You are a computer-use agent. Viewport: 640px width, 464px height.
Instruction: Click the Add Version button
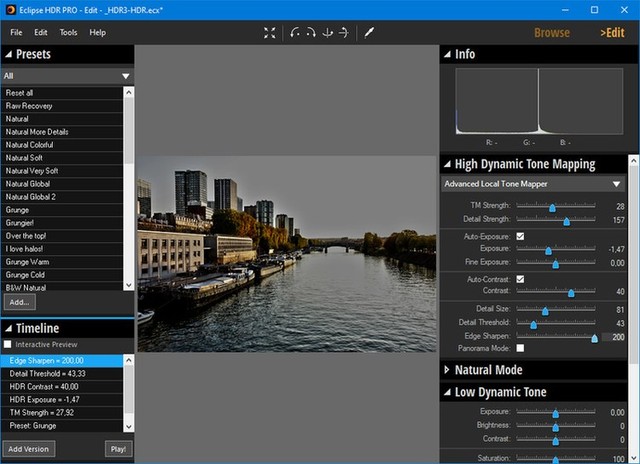29,449
